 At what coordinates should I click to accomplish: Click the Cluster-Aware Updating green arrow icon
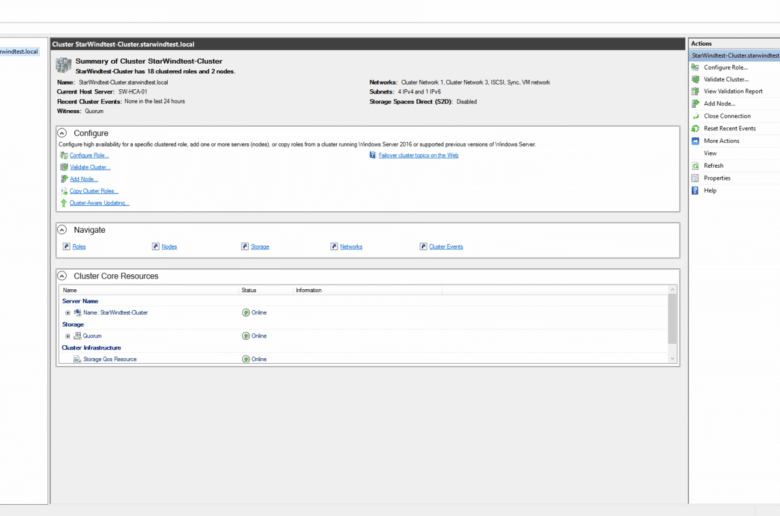click(x=64, y=203)
